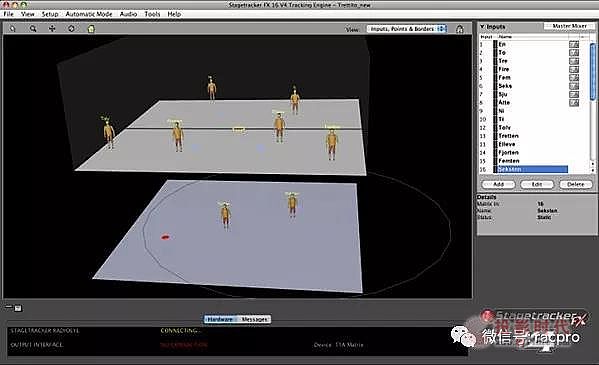Image resolution: width=599 pixels, height=365 pixels.
Task: Click the small window icon below viewport
Action: coord(18,308)
